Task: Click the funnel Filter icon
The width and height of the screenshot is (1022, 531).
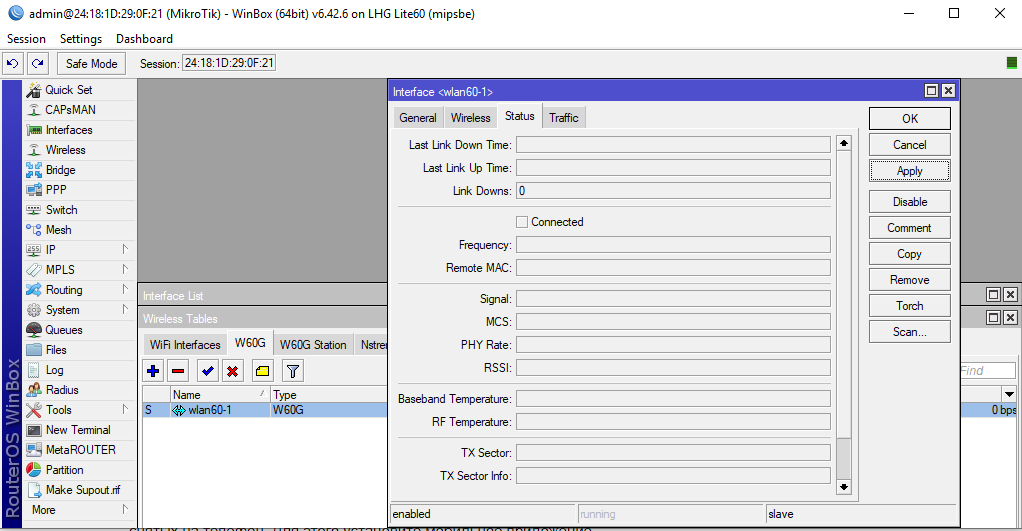Action: (x=293, y=371)
